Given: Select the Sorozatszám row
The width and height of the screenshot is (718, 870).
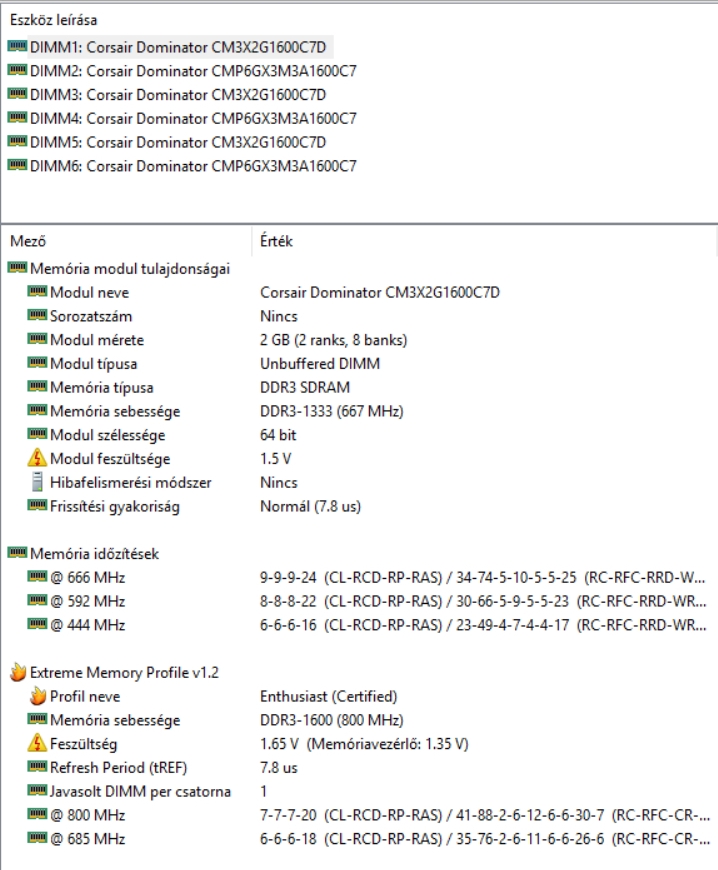Looking at the screenshot, I should [x=89, y=317].
